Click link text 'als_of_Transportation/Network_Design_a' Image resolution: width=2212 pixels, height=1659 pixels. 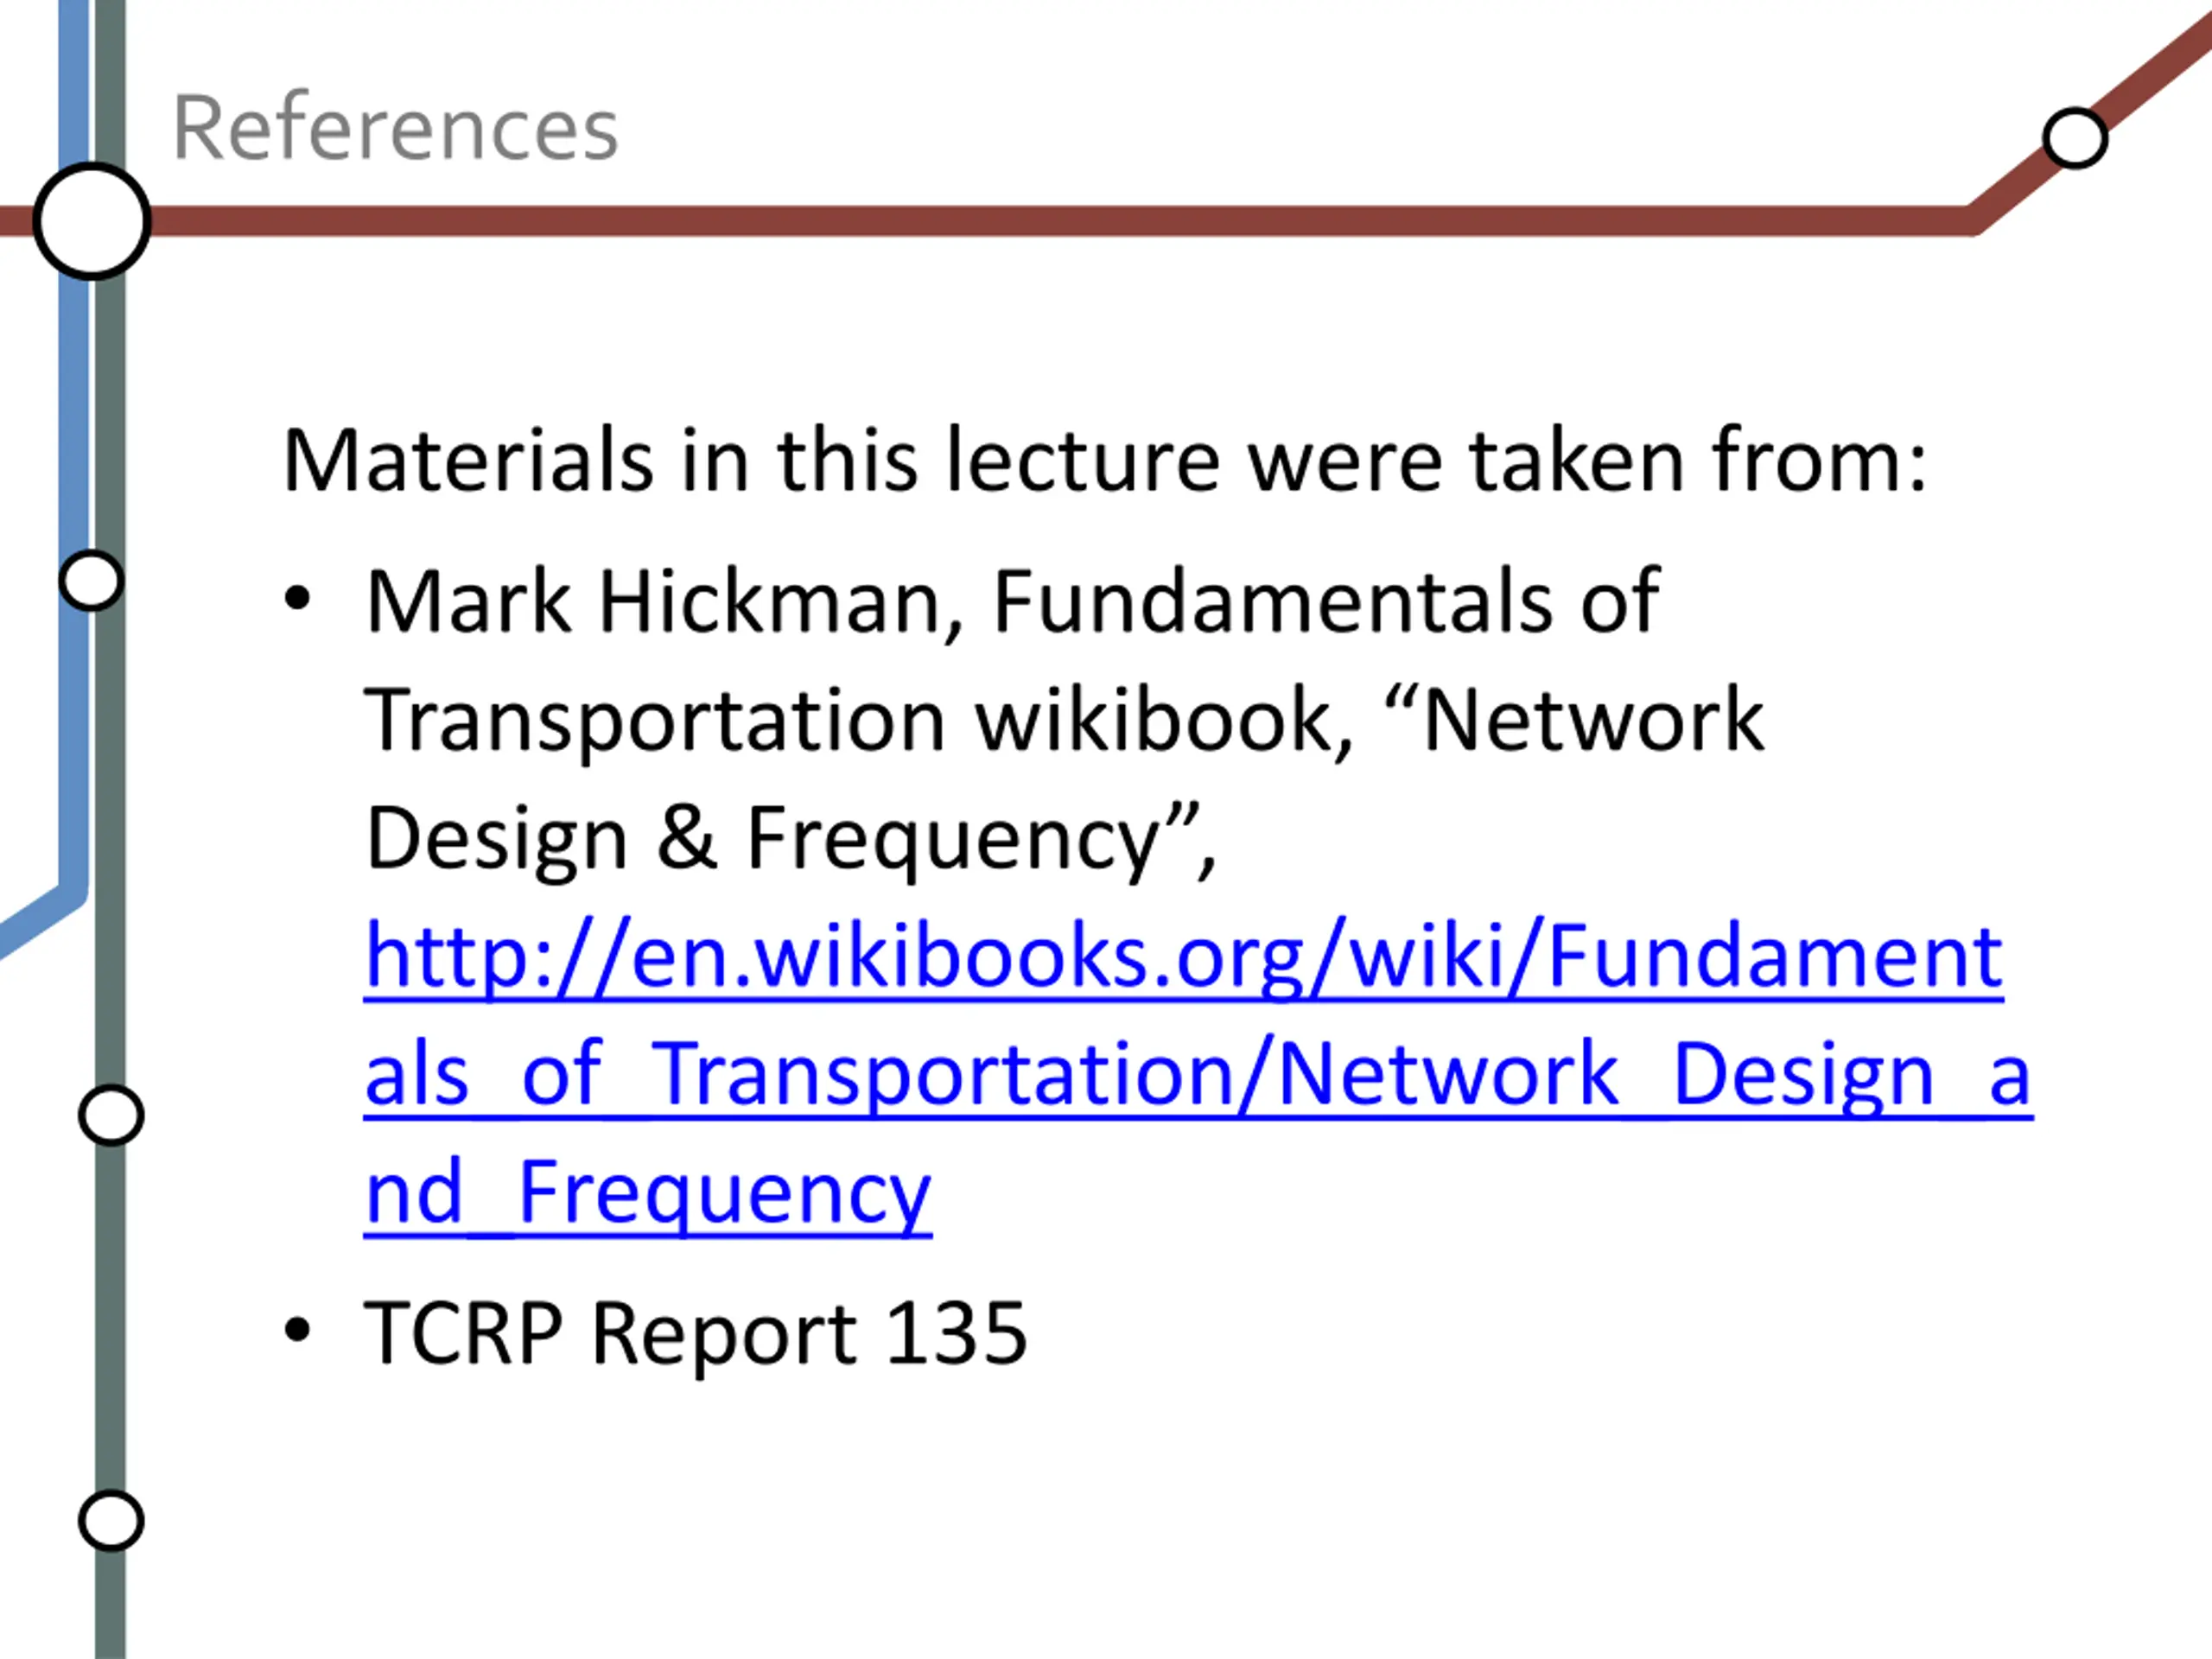click(1198, 1076)
